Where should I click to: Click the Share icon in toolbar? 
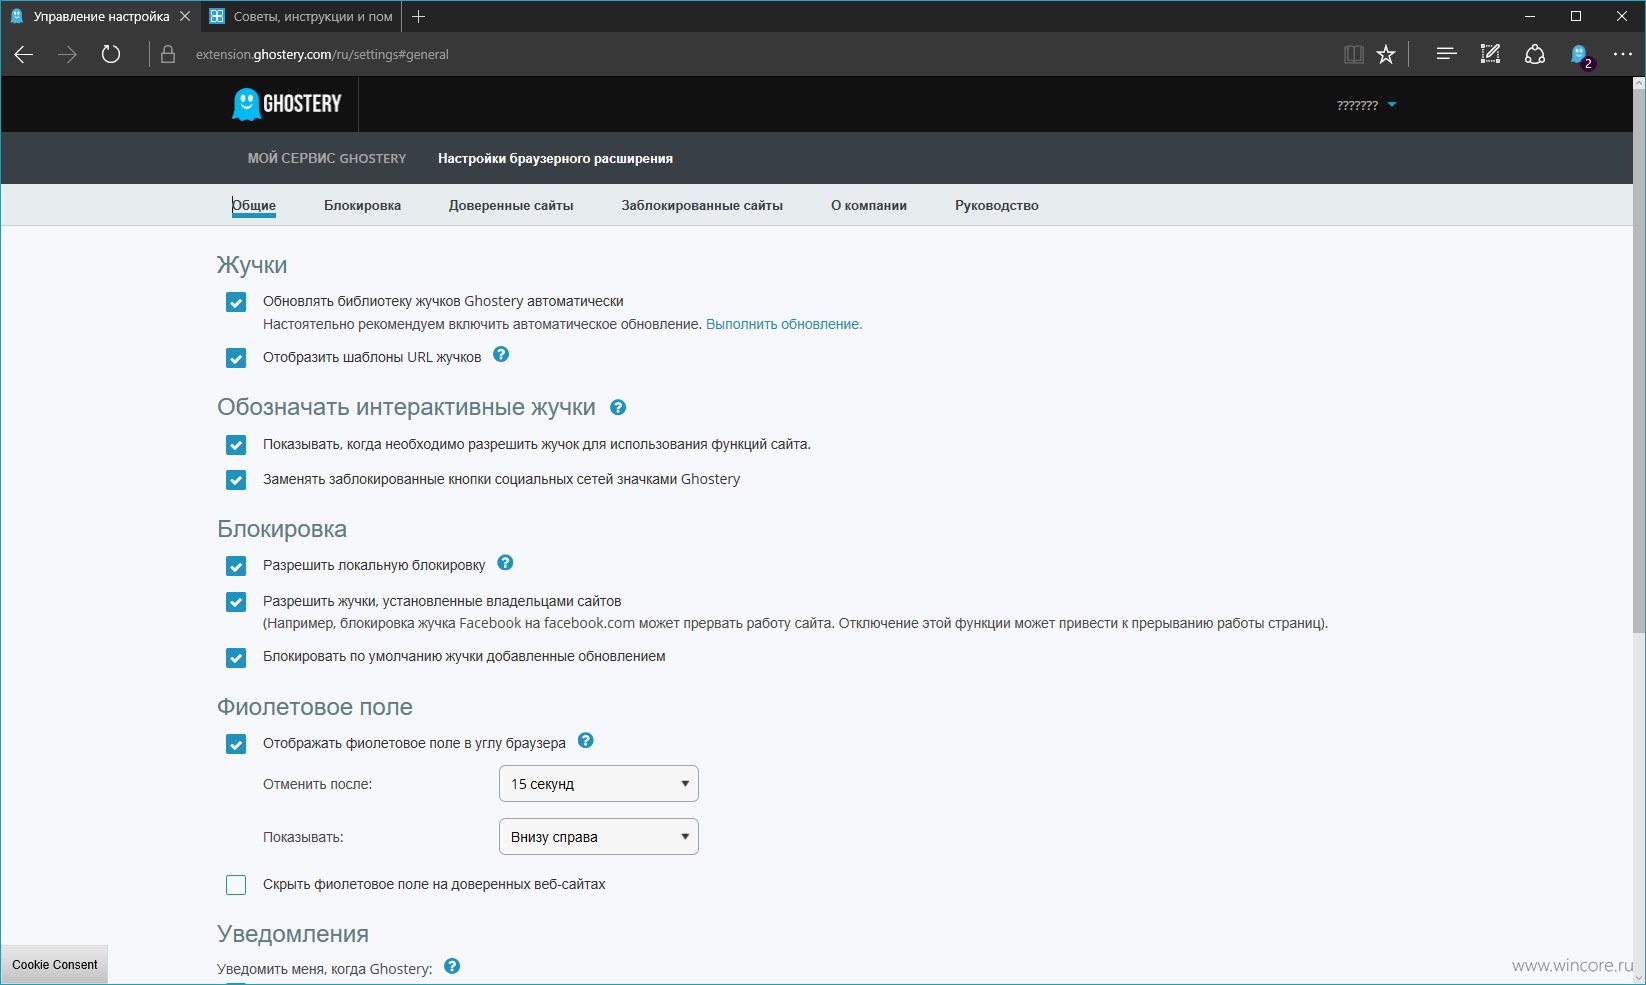coord(1535,55)
